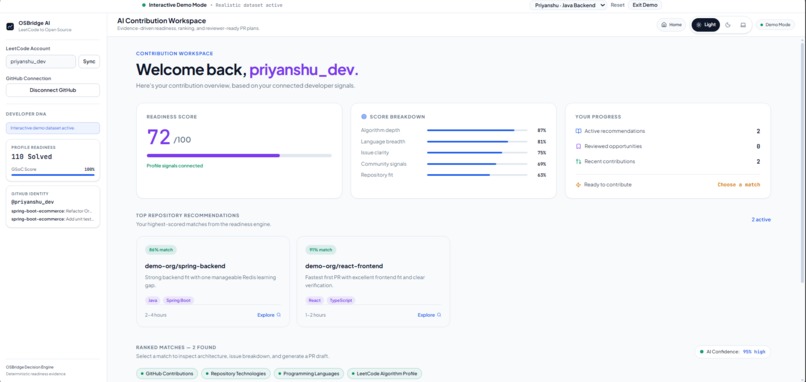Click the spring-boot-ecommerce Add unit test entry

(52, 219)
